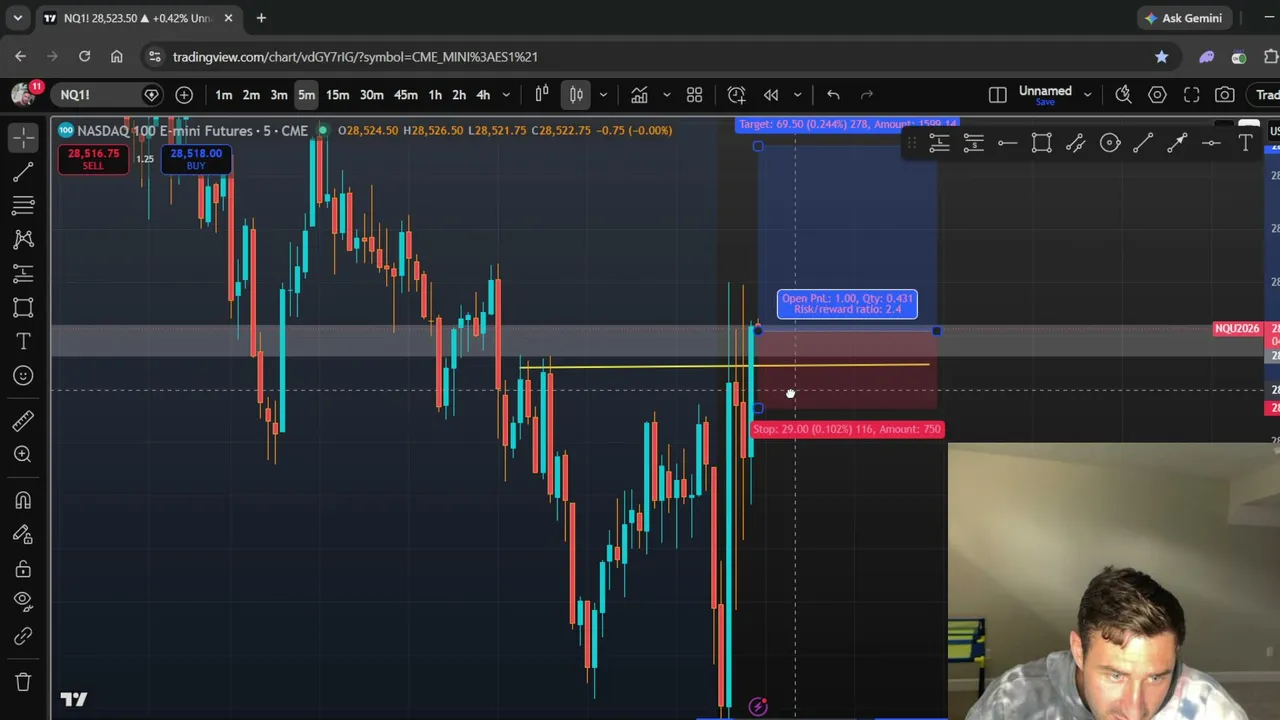
Task: Toggle stay in drawing mode
Action: point(23,534)
